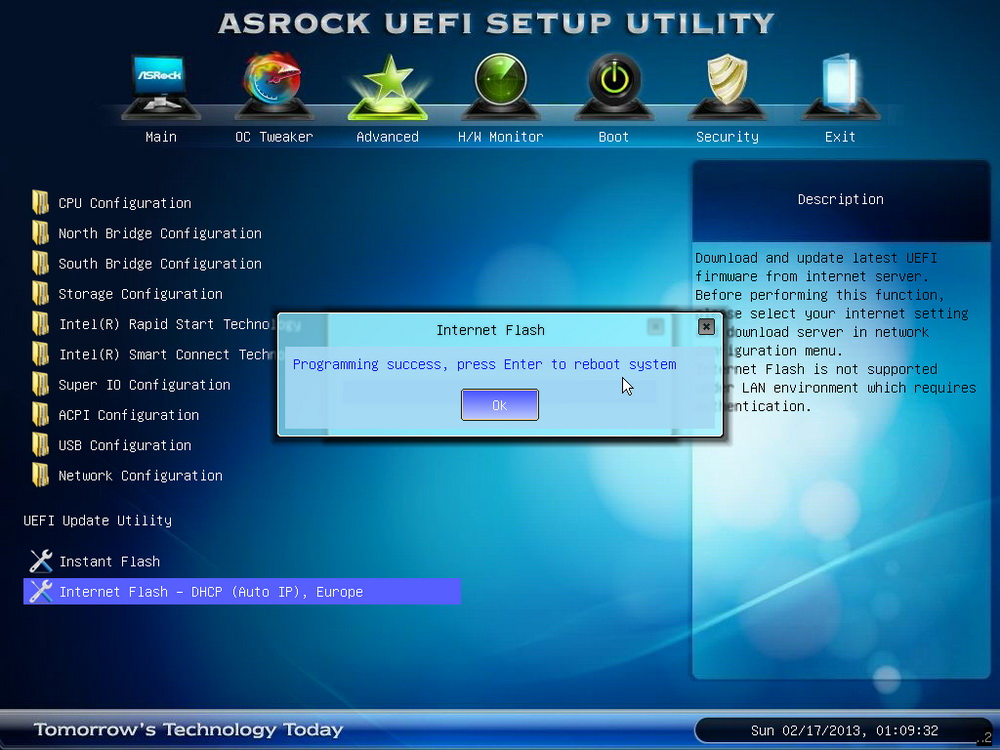
Task: Click folder icon beside North Bridge Configuration
Action: 40,233
